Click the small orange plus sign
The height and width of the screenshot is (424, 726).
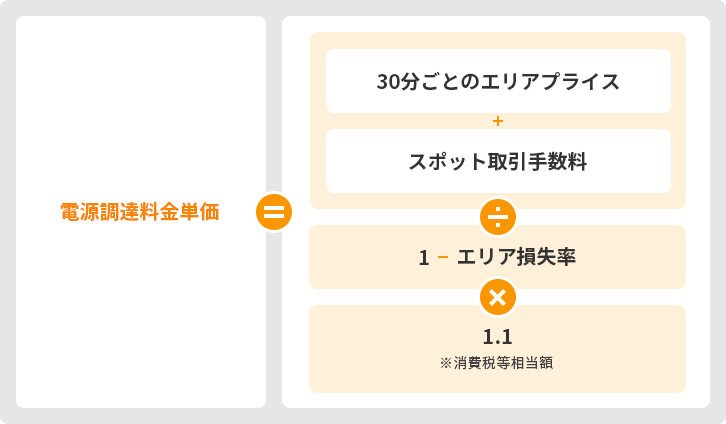497,121
